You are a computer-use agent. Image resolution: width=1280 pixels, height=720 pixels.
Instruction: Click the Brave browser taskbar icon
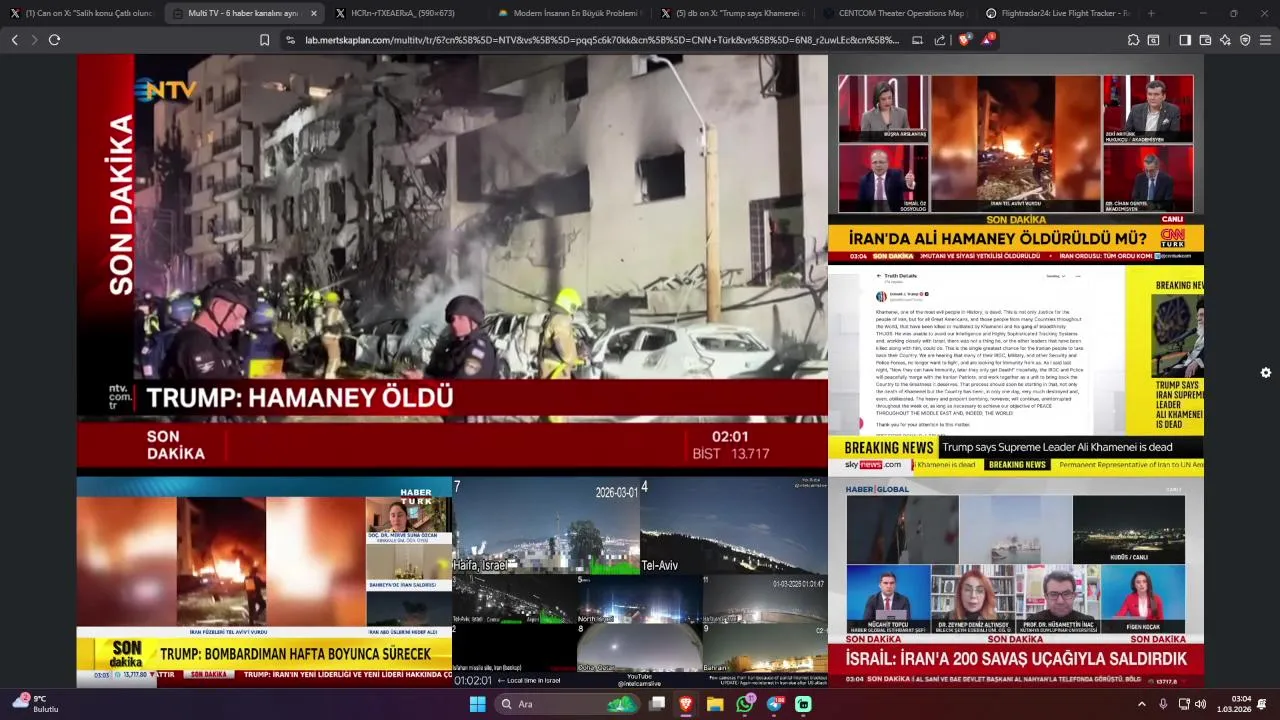[x=686, y=704]
